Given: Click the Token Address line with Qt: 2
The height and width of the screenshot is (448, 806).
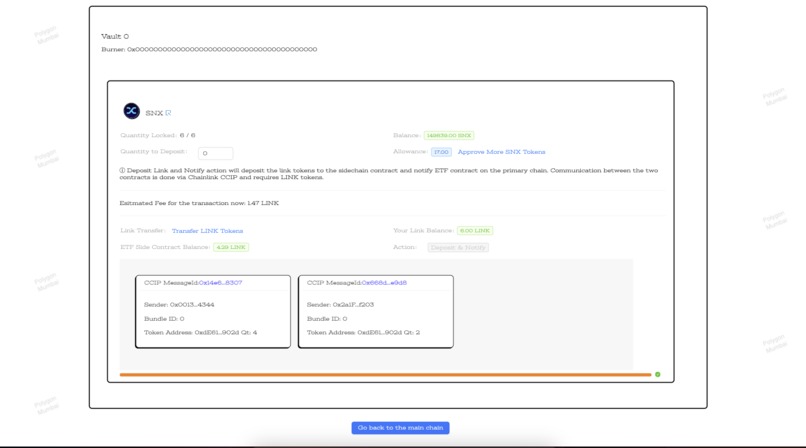Looking at the screenshot, I should [x=363, y=332].
